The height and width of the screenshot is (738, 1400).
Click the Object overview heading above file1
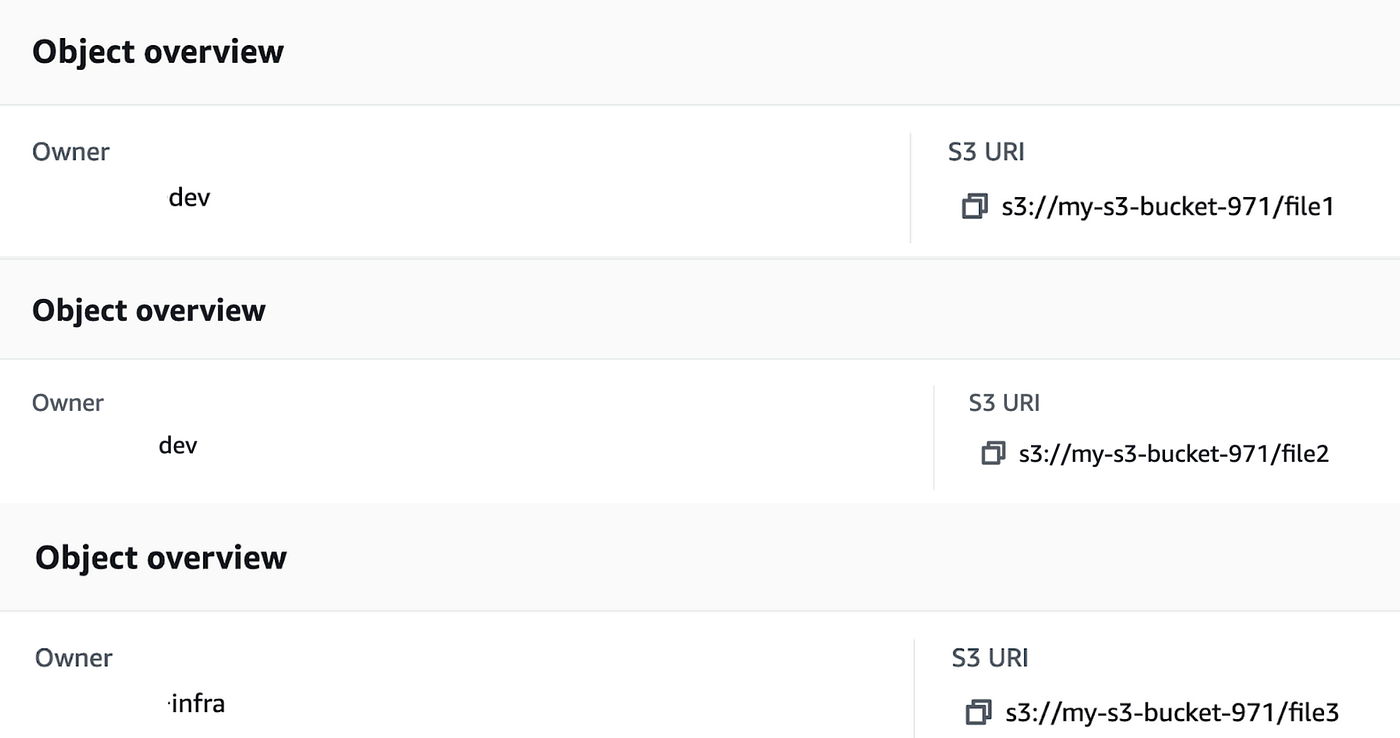tap(158, 52)
